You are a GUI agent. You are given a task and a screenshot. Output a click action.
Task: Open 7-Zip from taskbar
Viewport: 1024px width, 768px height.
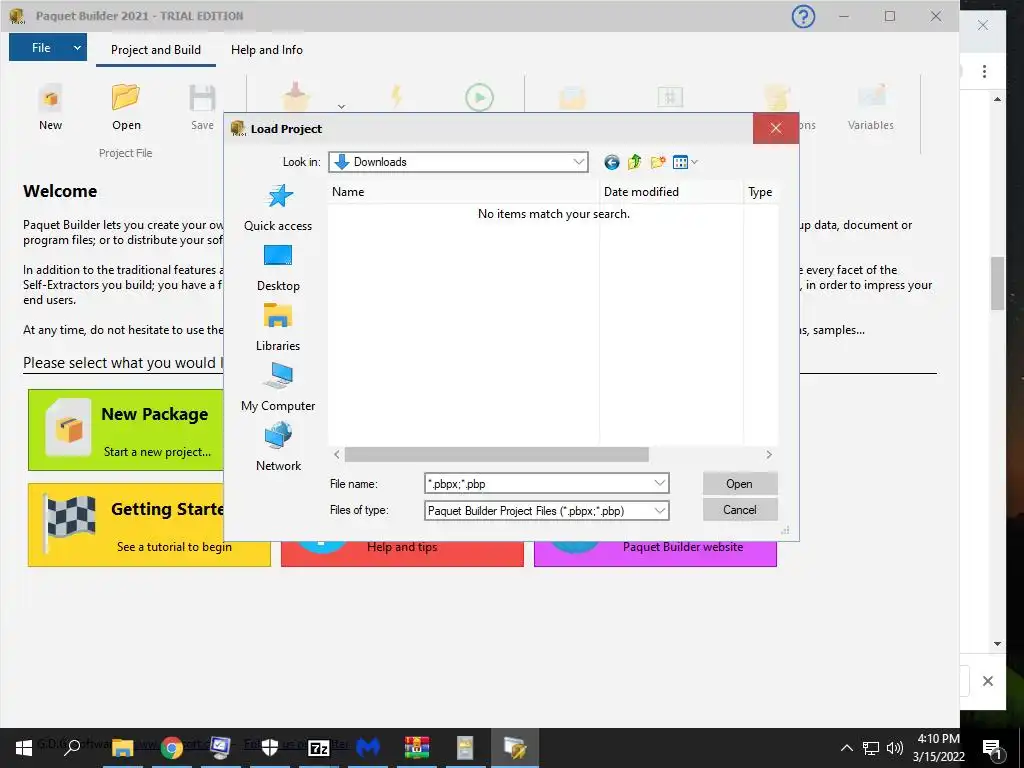click(318, 748)
